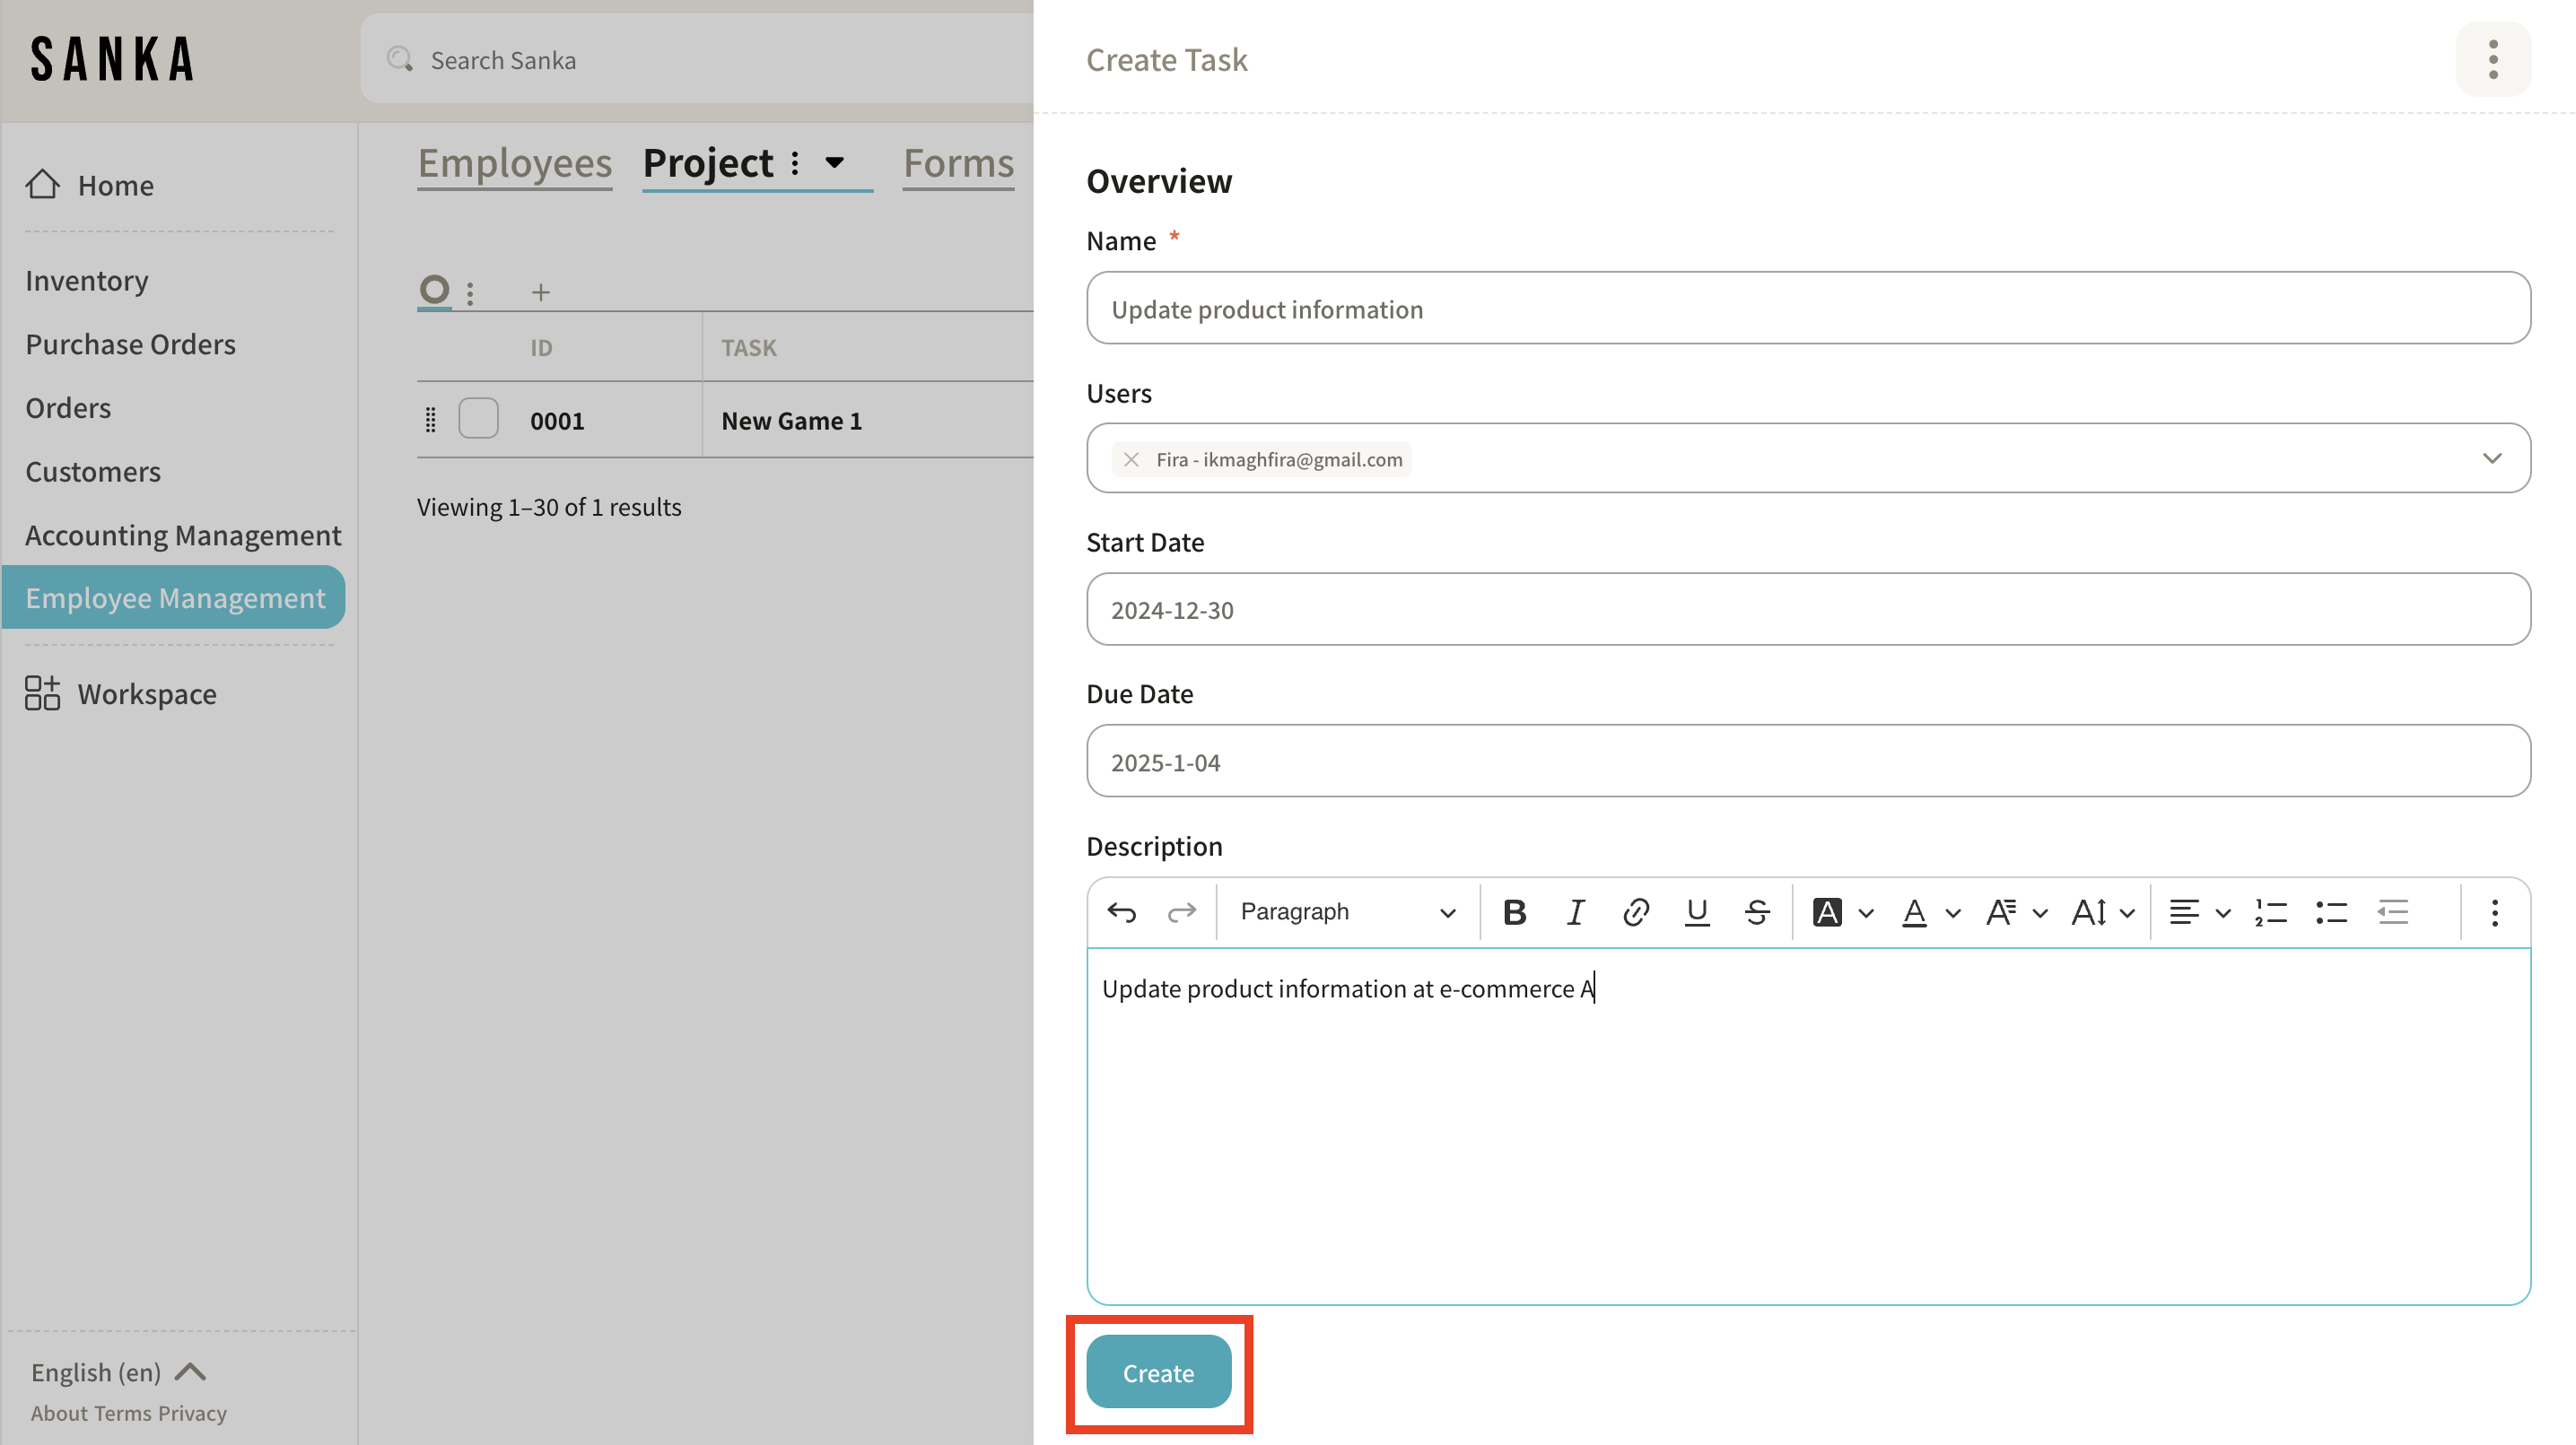
Task: Undo last edit in description
Action: [x=1122, y=912]
